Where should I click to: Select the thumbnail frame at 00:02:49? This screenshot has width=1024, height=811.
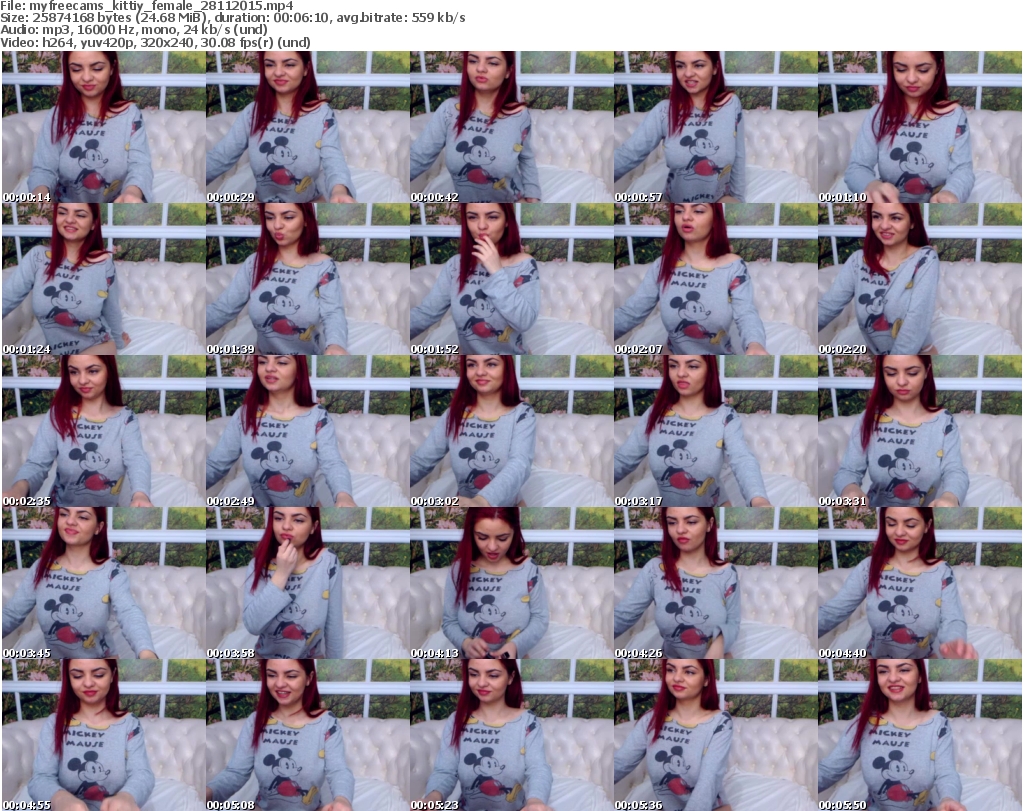[x=308, y=431]
